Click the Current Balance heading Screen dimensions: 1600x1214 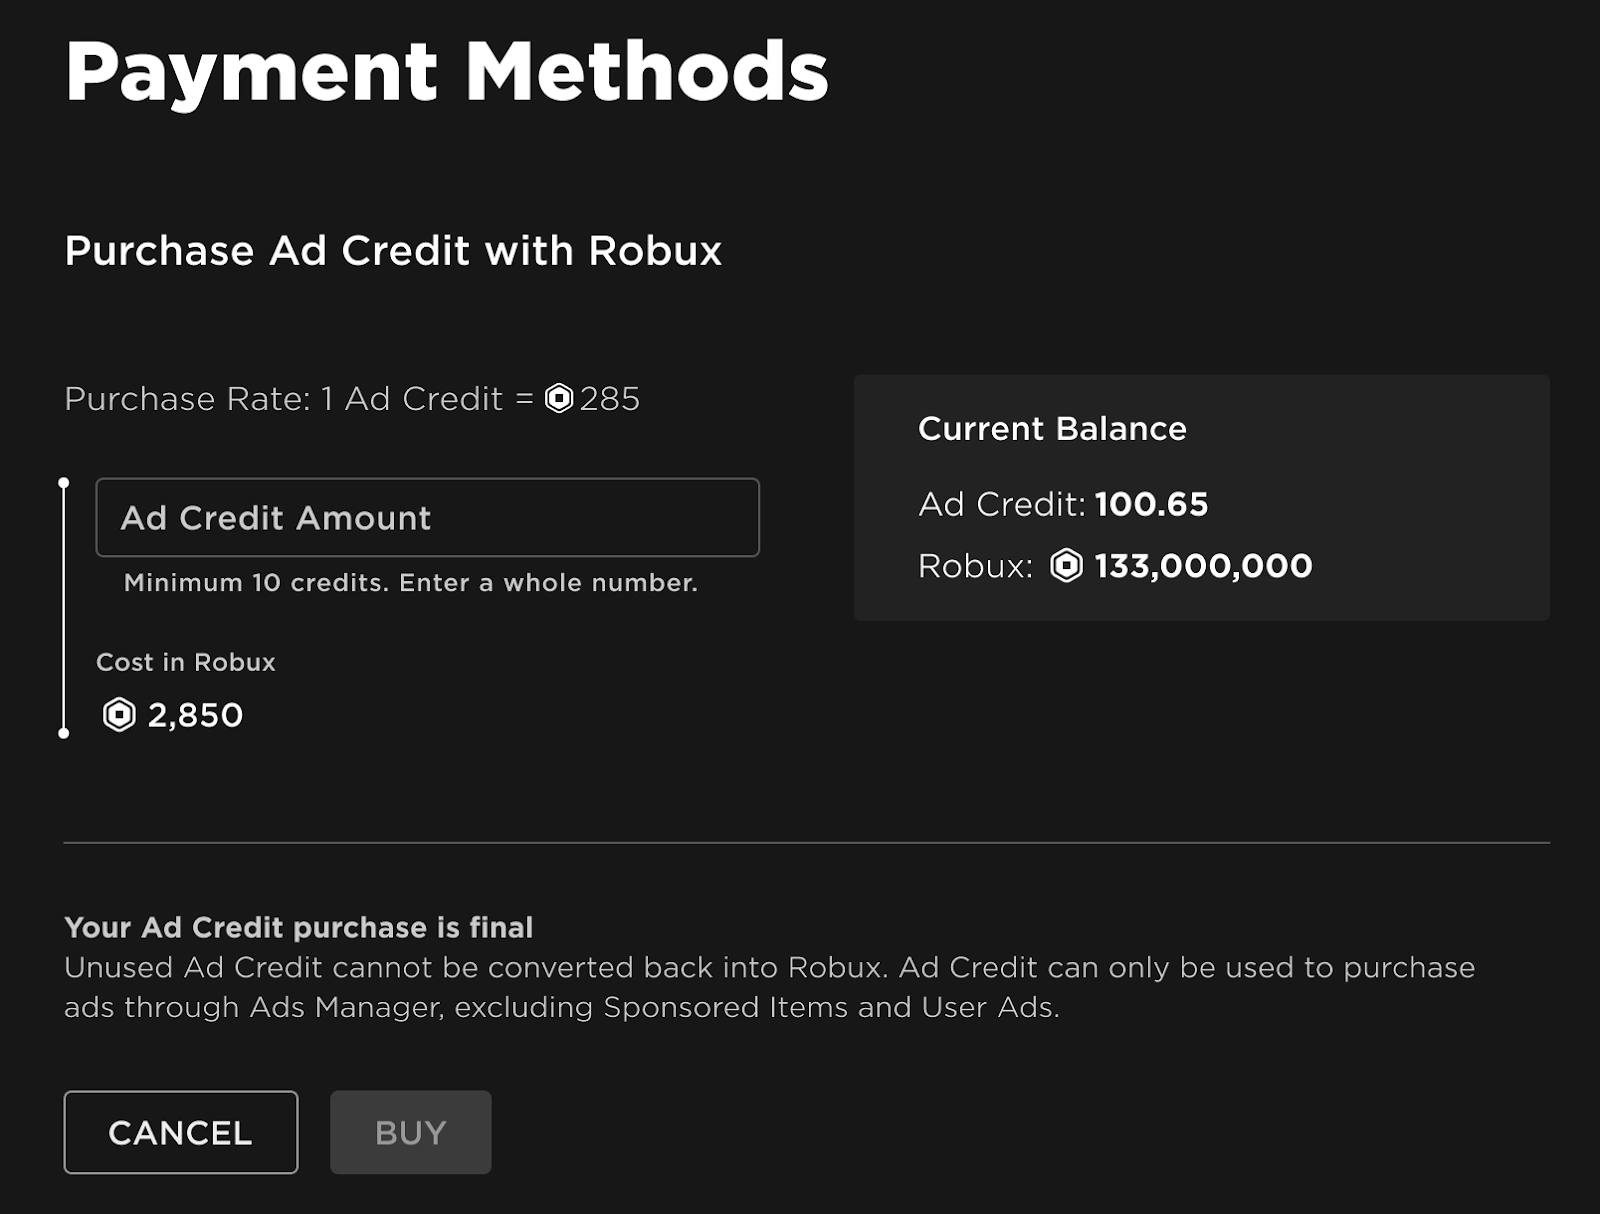pyautogui.click(x=1052, y=429)
